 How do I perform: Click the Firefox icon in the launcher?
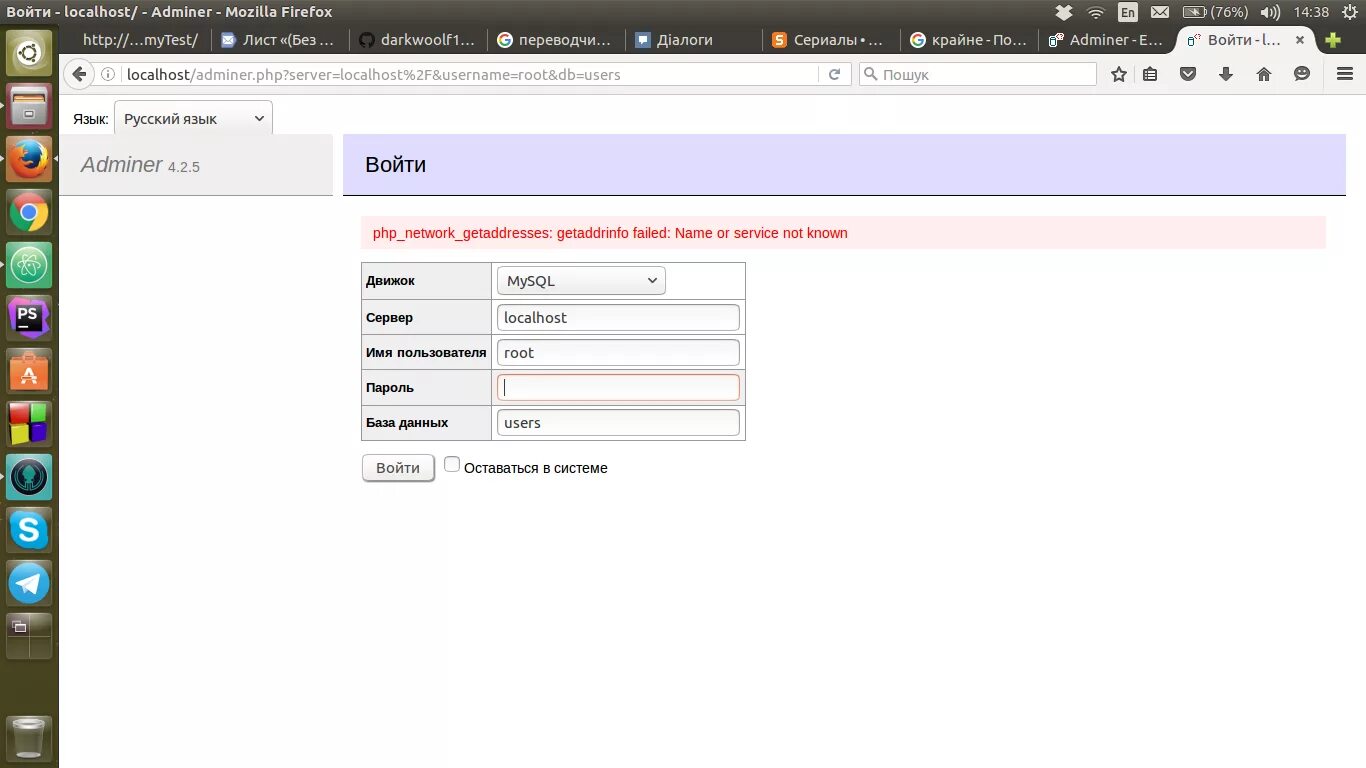click(x=29, y=159)
